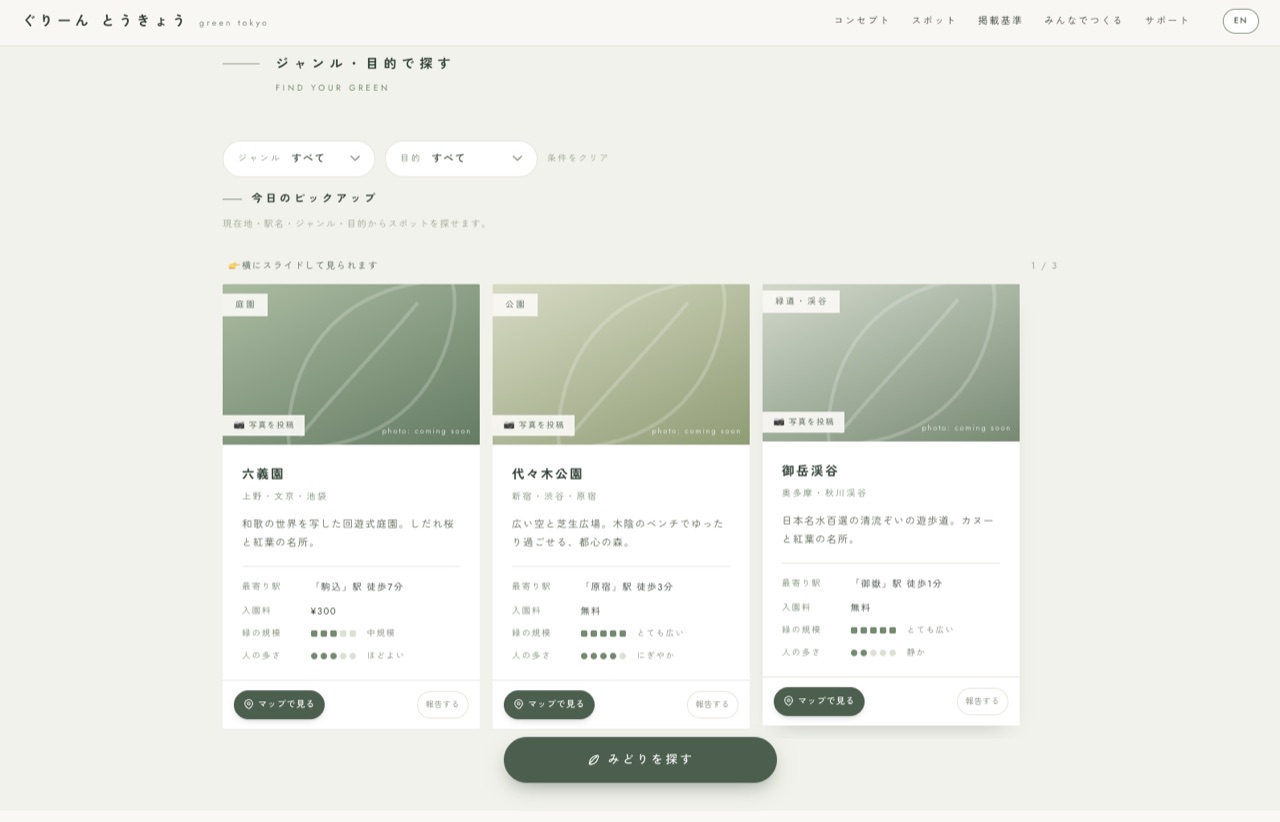1280x822 pixels.
Task: Click the 六義園 card image
Action: pos(351,364)
